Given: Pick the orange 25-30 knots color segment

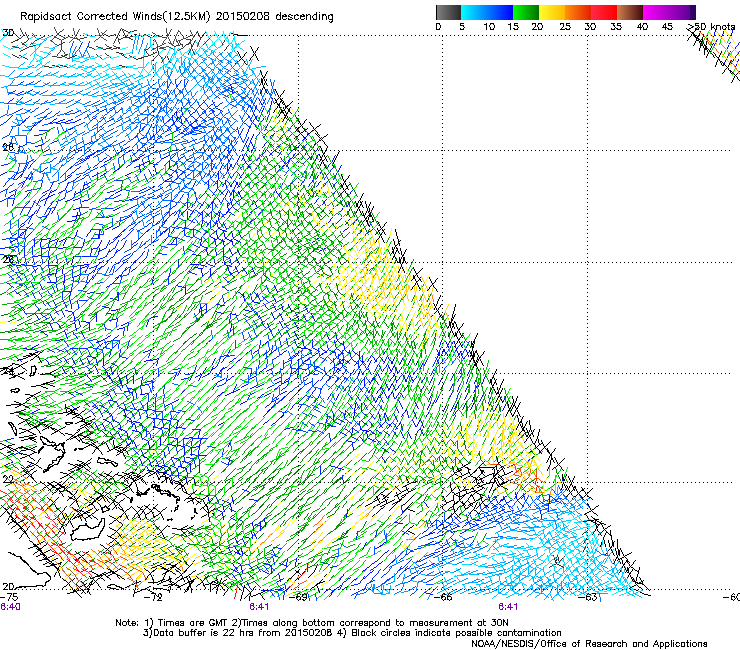Looking at the screenshot, I should pyautogui.click(x=578, y=12).
